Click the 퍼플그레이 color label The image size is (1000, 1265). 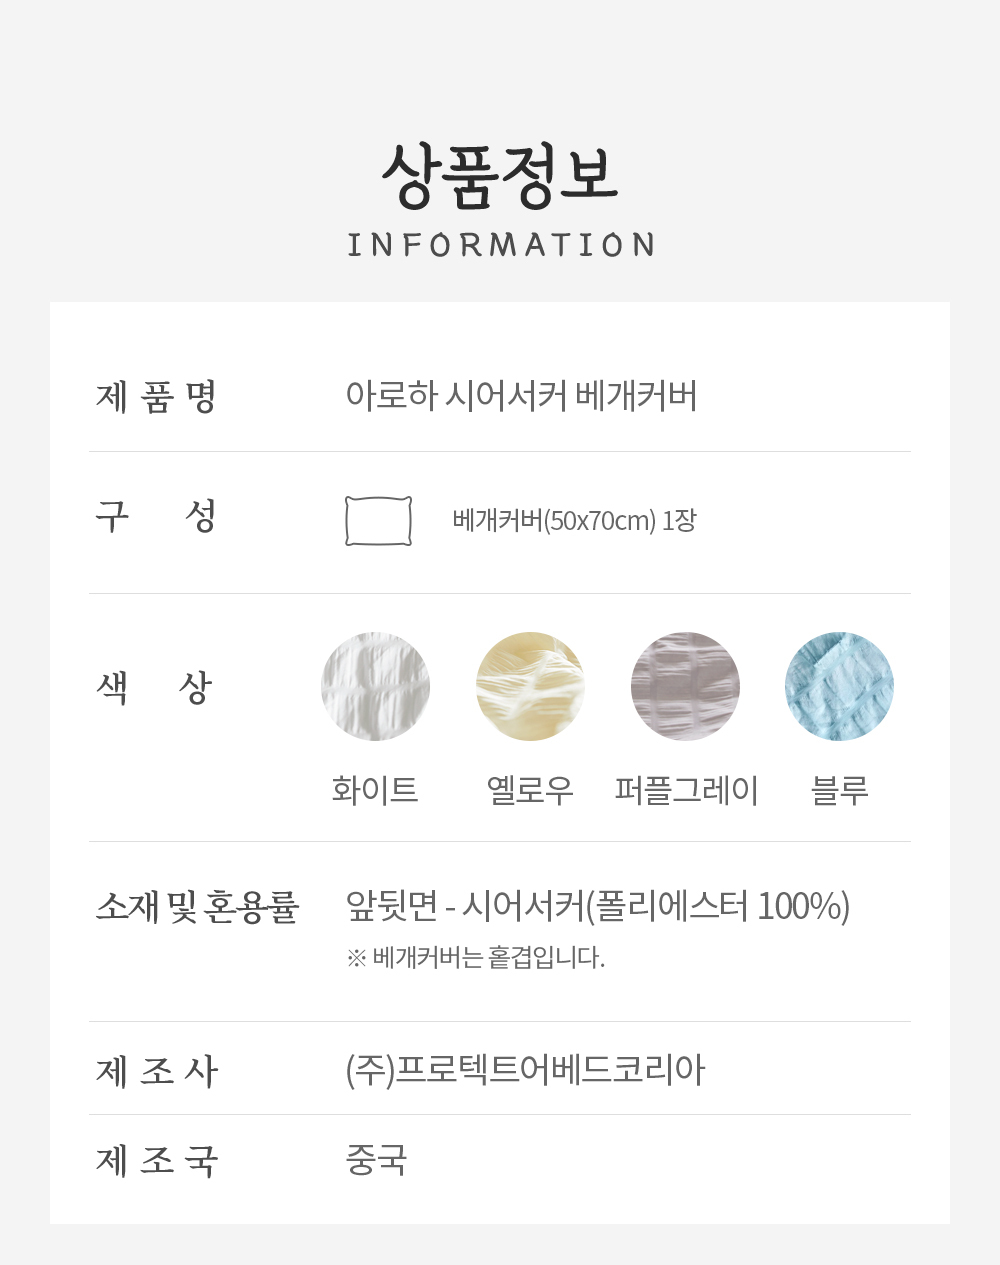pyautogui.click(x=686, y=790)
